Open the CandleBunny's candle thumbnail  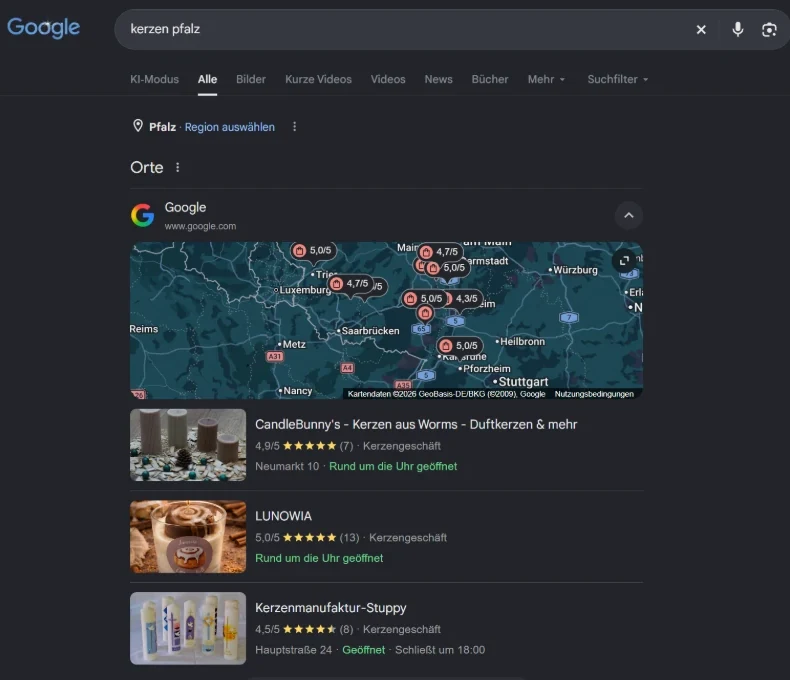coord(188,445)
